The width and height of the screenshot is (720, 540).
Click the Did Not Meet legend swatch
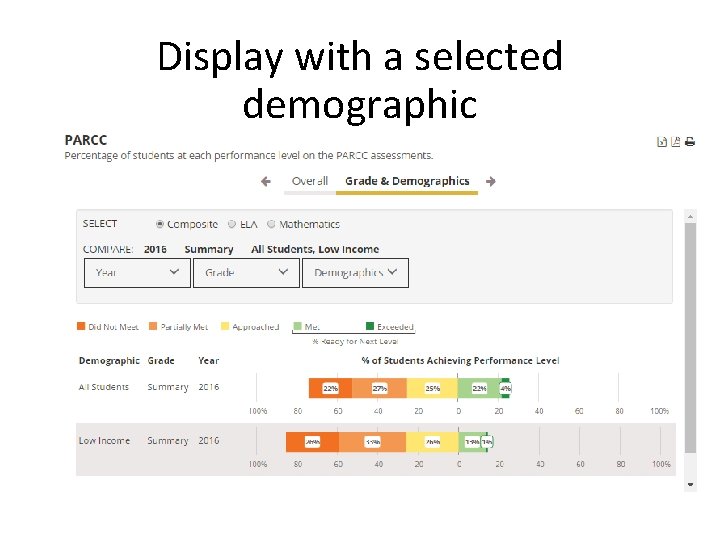click(81, 326)
